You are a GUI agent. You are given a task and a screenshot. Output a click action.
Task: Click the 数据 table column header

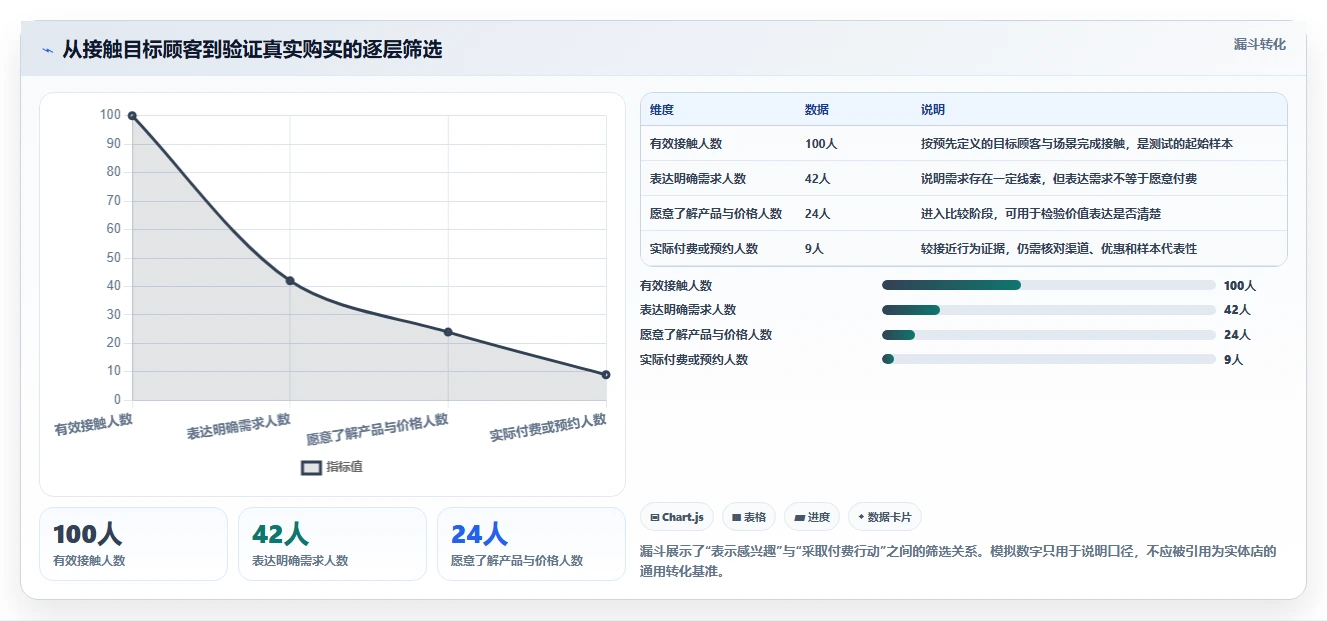[817, 110]
